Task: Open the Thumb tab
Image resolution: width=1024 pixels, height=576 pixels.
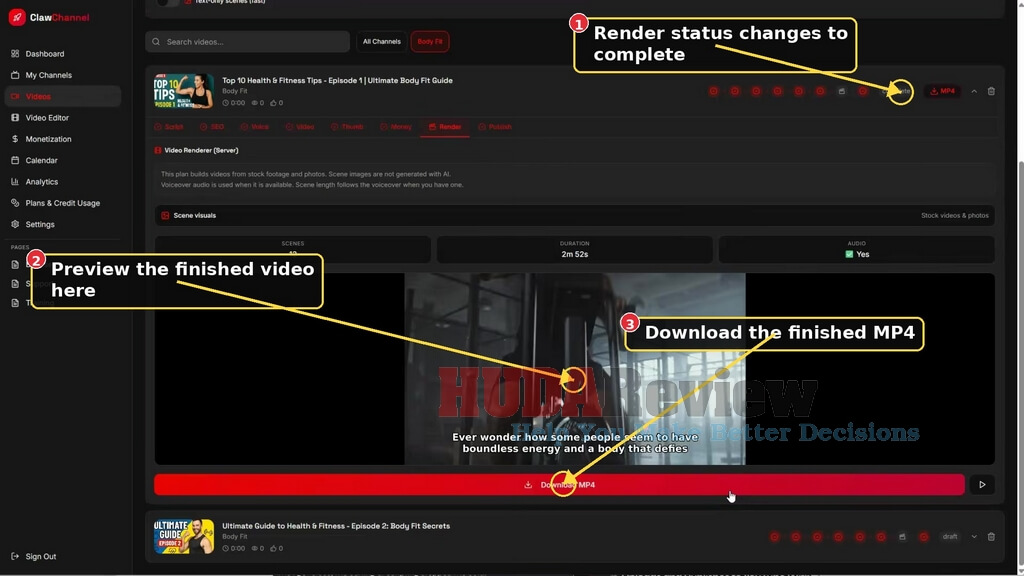Action: 347,127
